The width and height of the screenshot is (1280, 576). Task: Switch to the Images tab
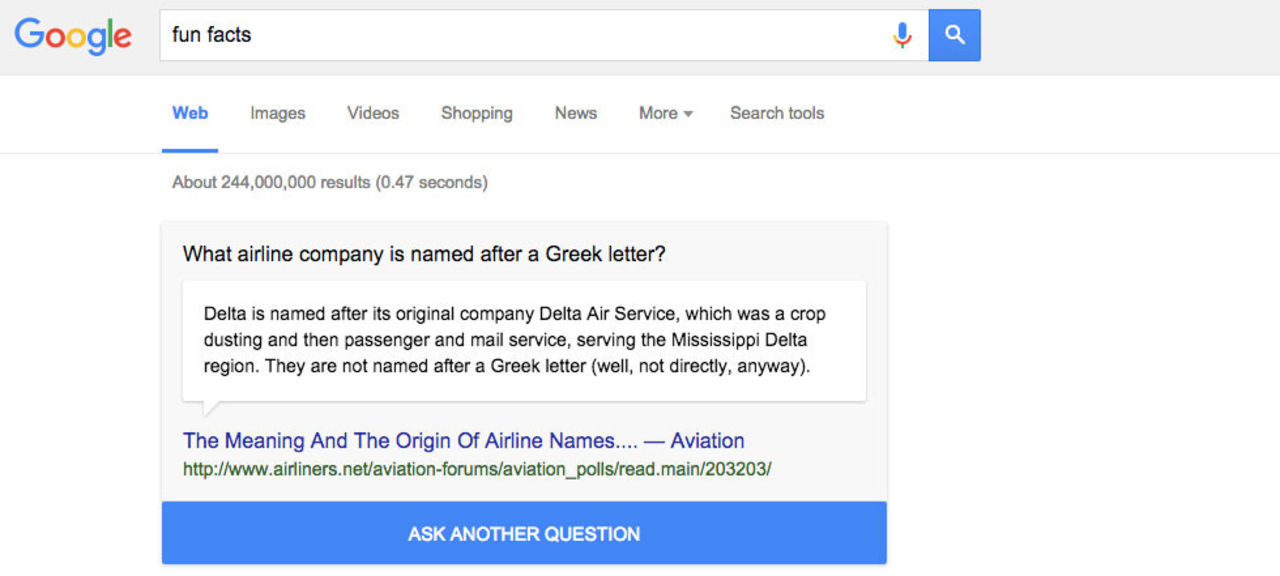tap(277, 113)
